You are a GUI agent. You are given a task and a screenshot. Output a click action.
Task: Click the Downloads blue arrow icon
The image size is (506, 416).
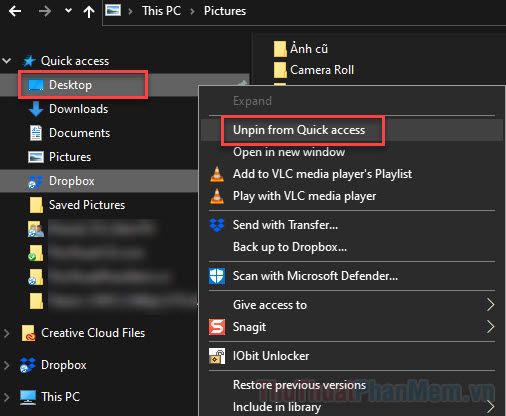click(x=36, y=109)
